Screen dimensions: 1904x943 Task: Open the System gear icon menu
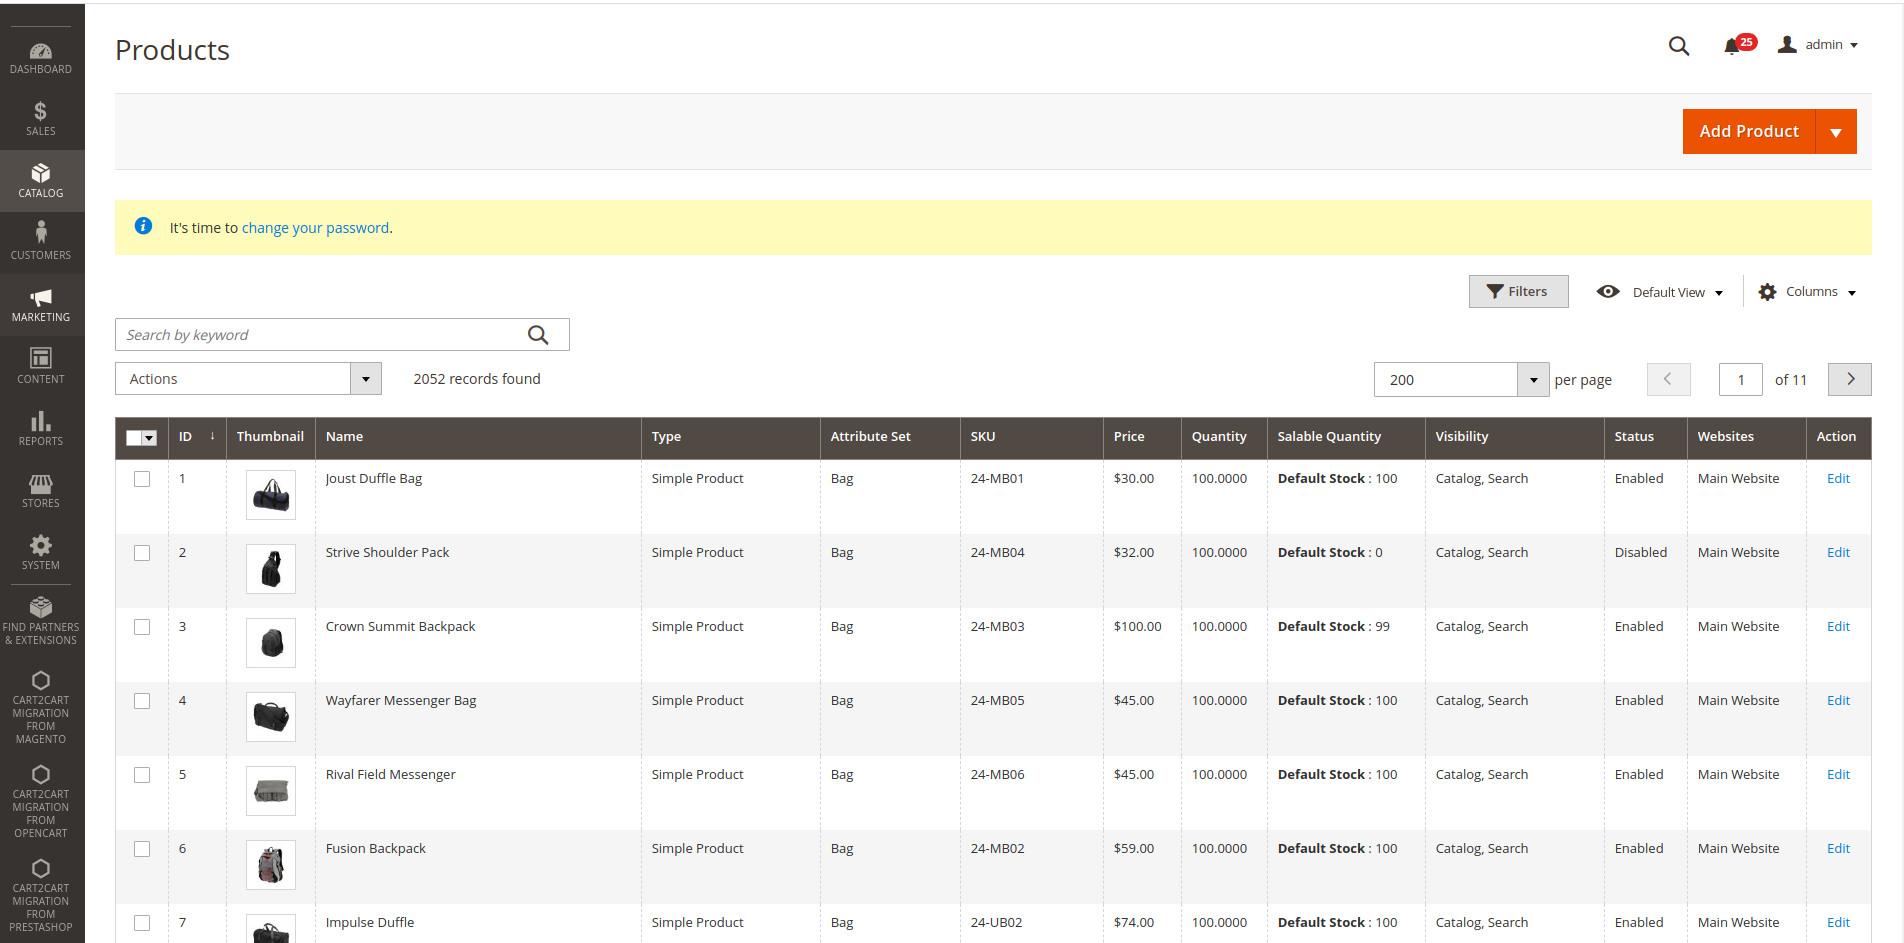tap(41, 553)
